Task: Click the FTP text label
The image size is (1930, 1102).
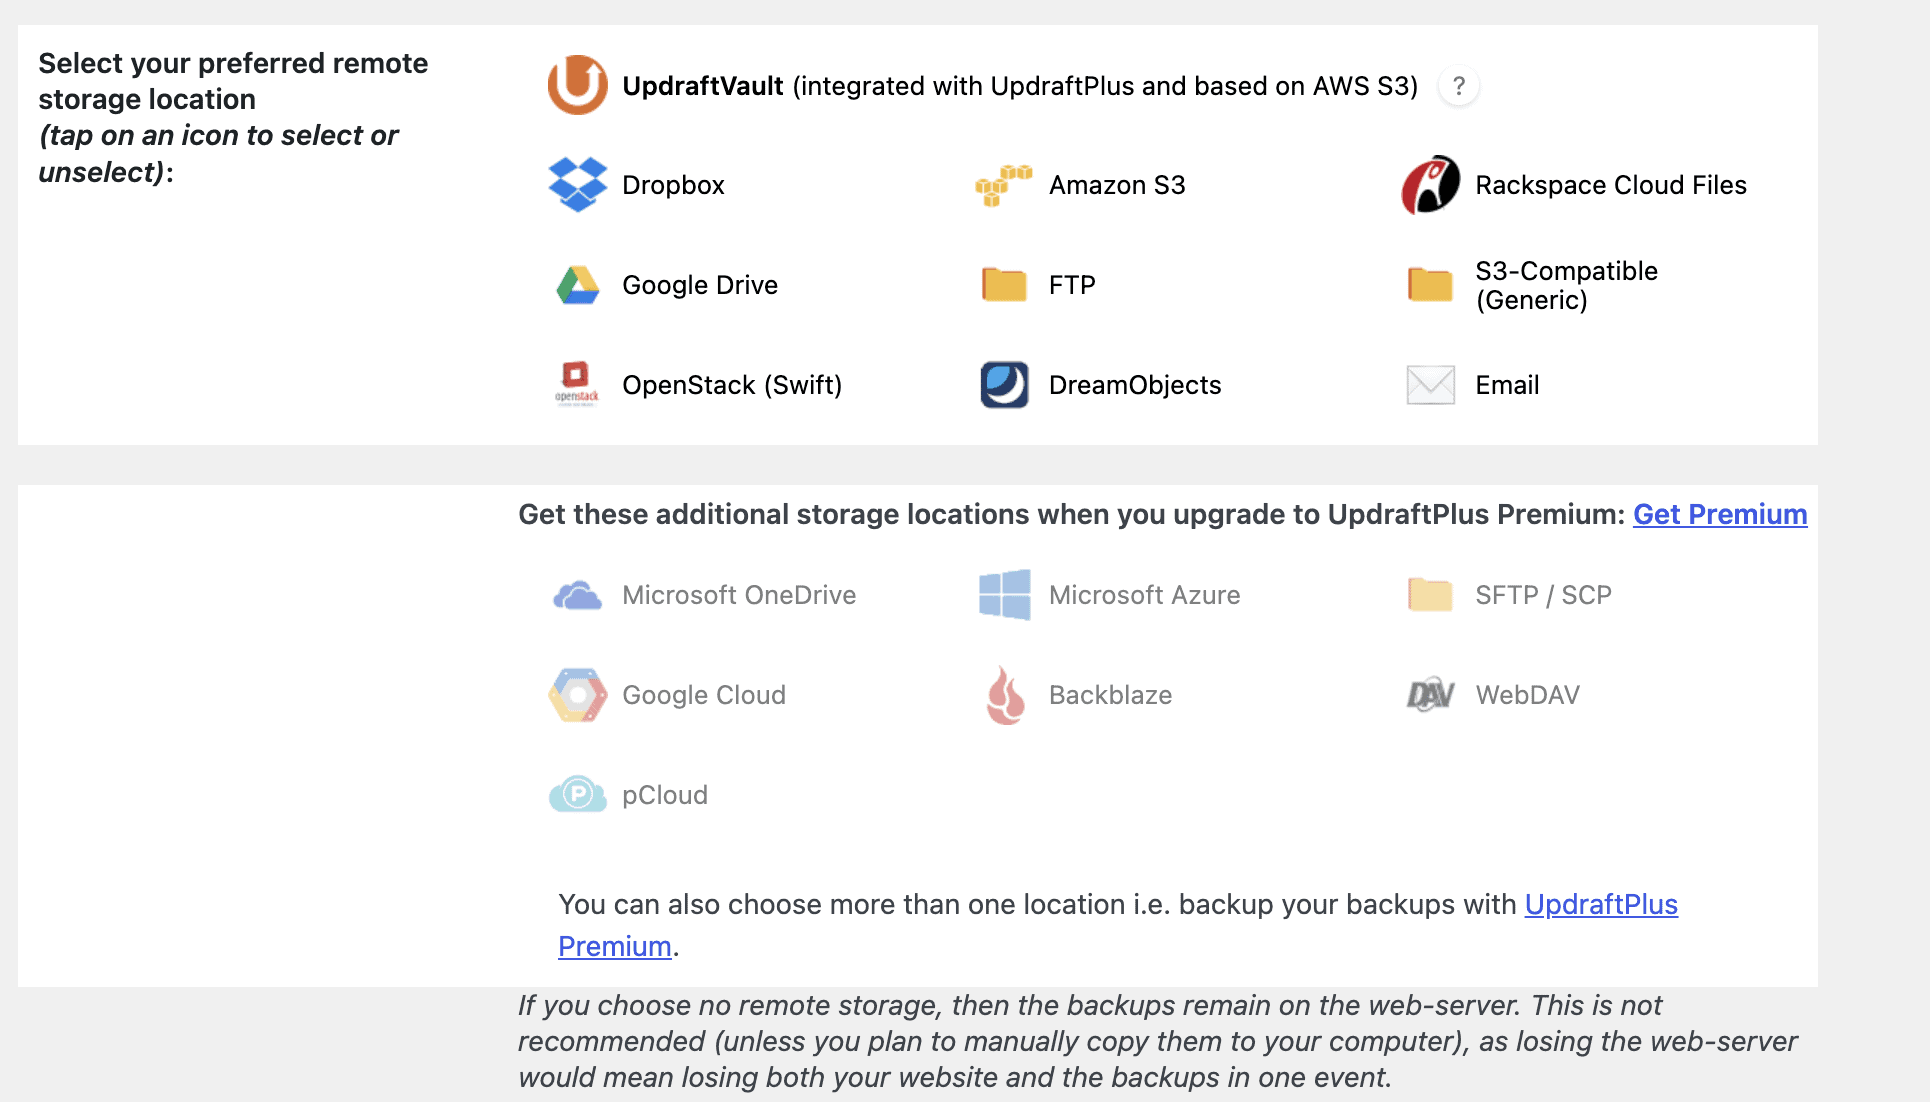Action: click(x=1072, y=285)
